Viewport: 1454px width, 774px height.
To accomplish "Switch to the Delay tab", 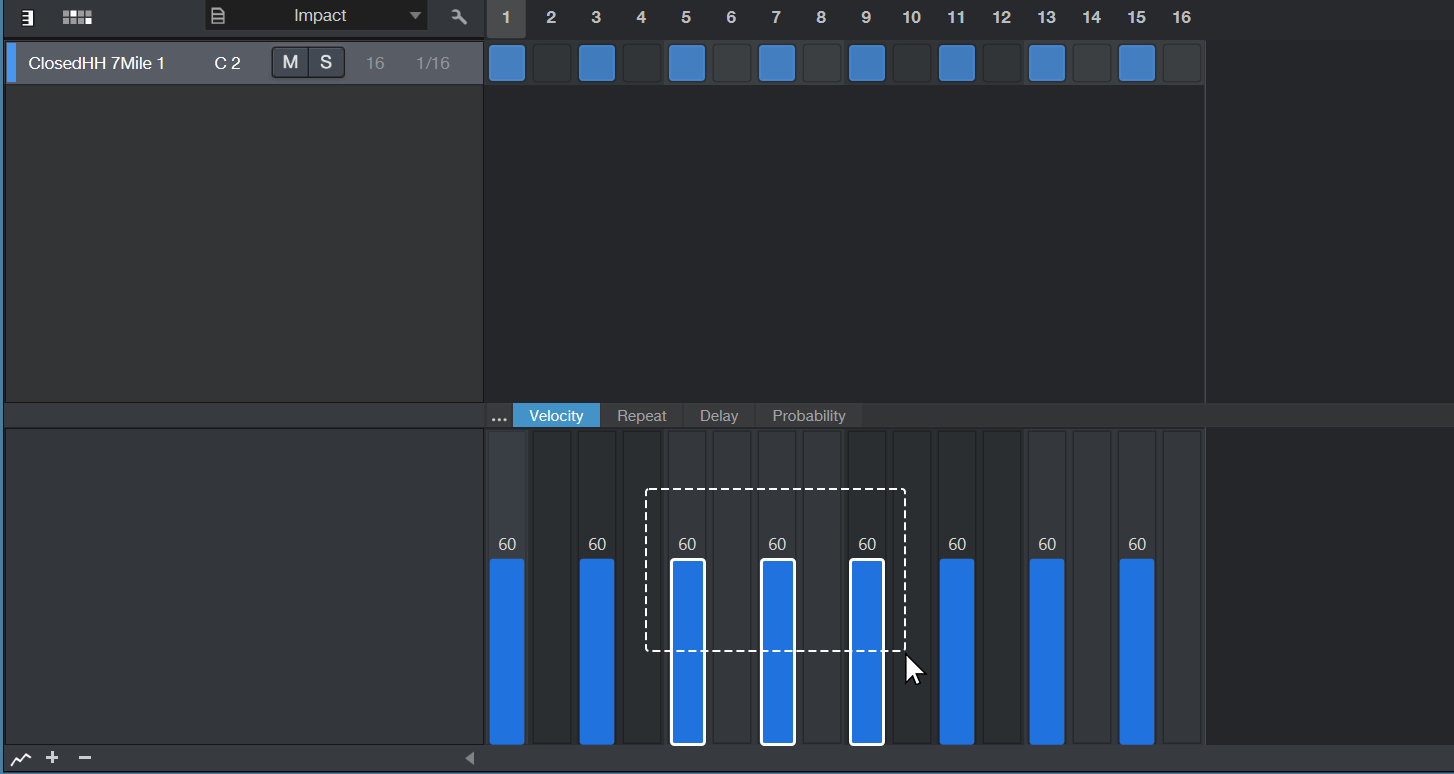I will (719, 416).
